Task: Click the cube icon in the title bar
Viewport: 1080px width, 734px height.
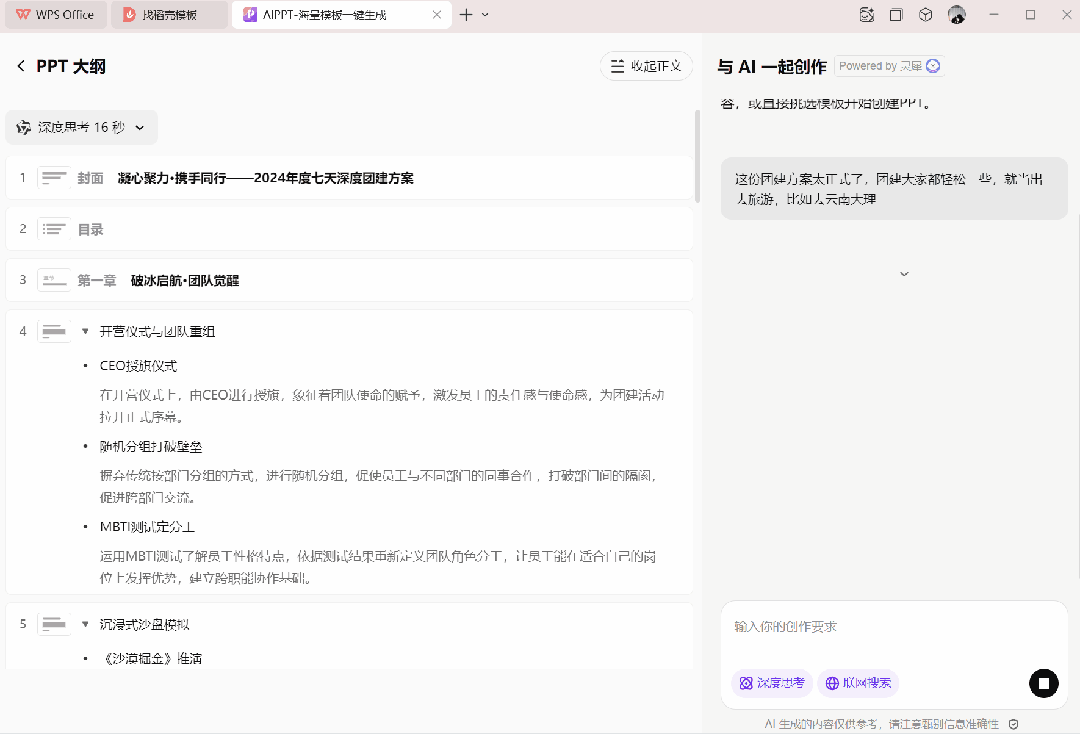Action: [926, 15]
